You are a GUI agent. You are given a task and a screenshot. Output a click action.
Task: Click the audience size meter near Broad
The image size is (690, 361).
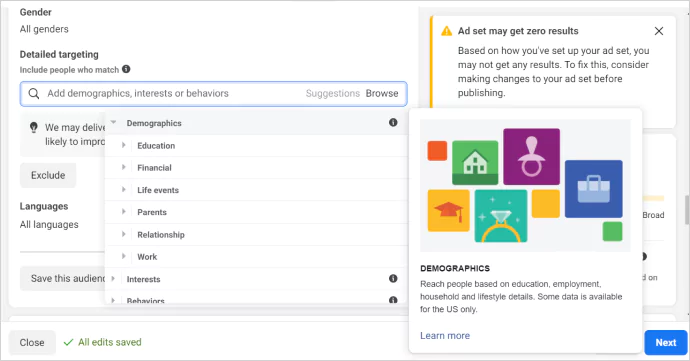click(653, 198)
